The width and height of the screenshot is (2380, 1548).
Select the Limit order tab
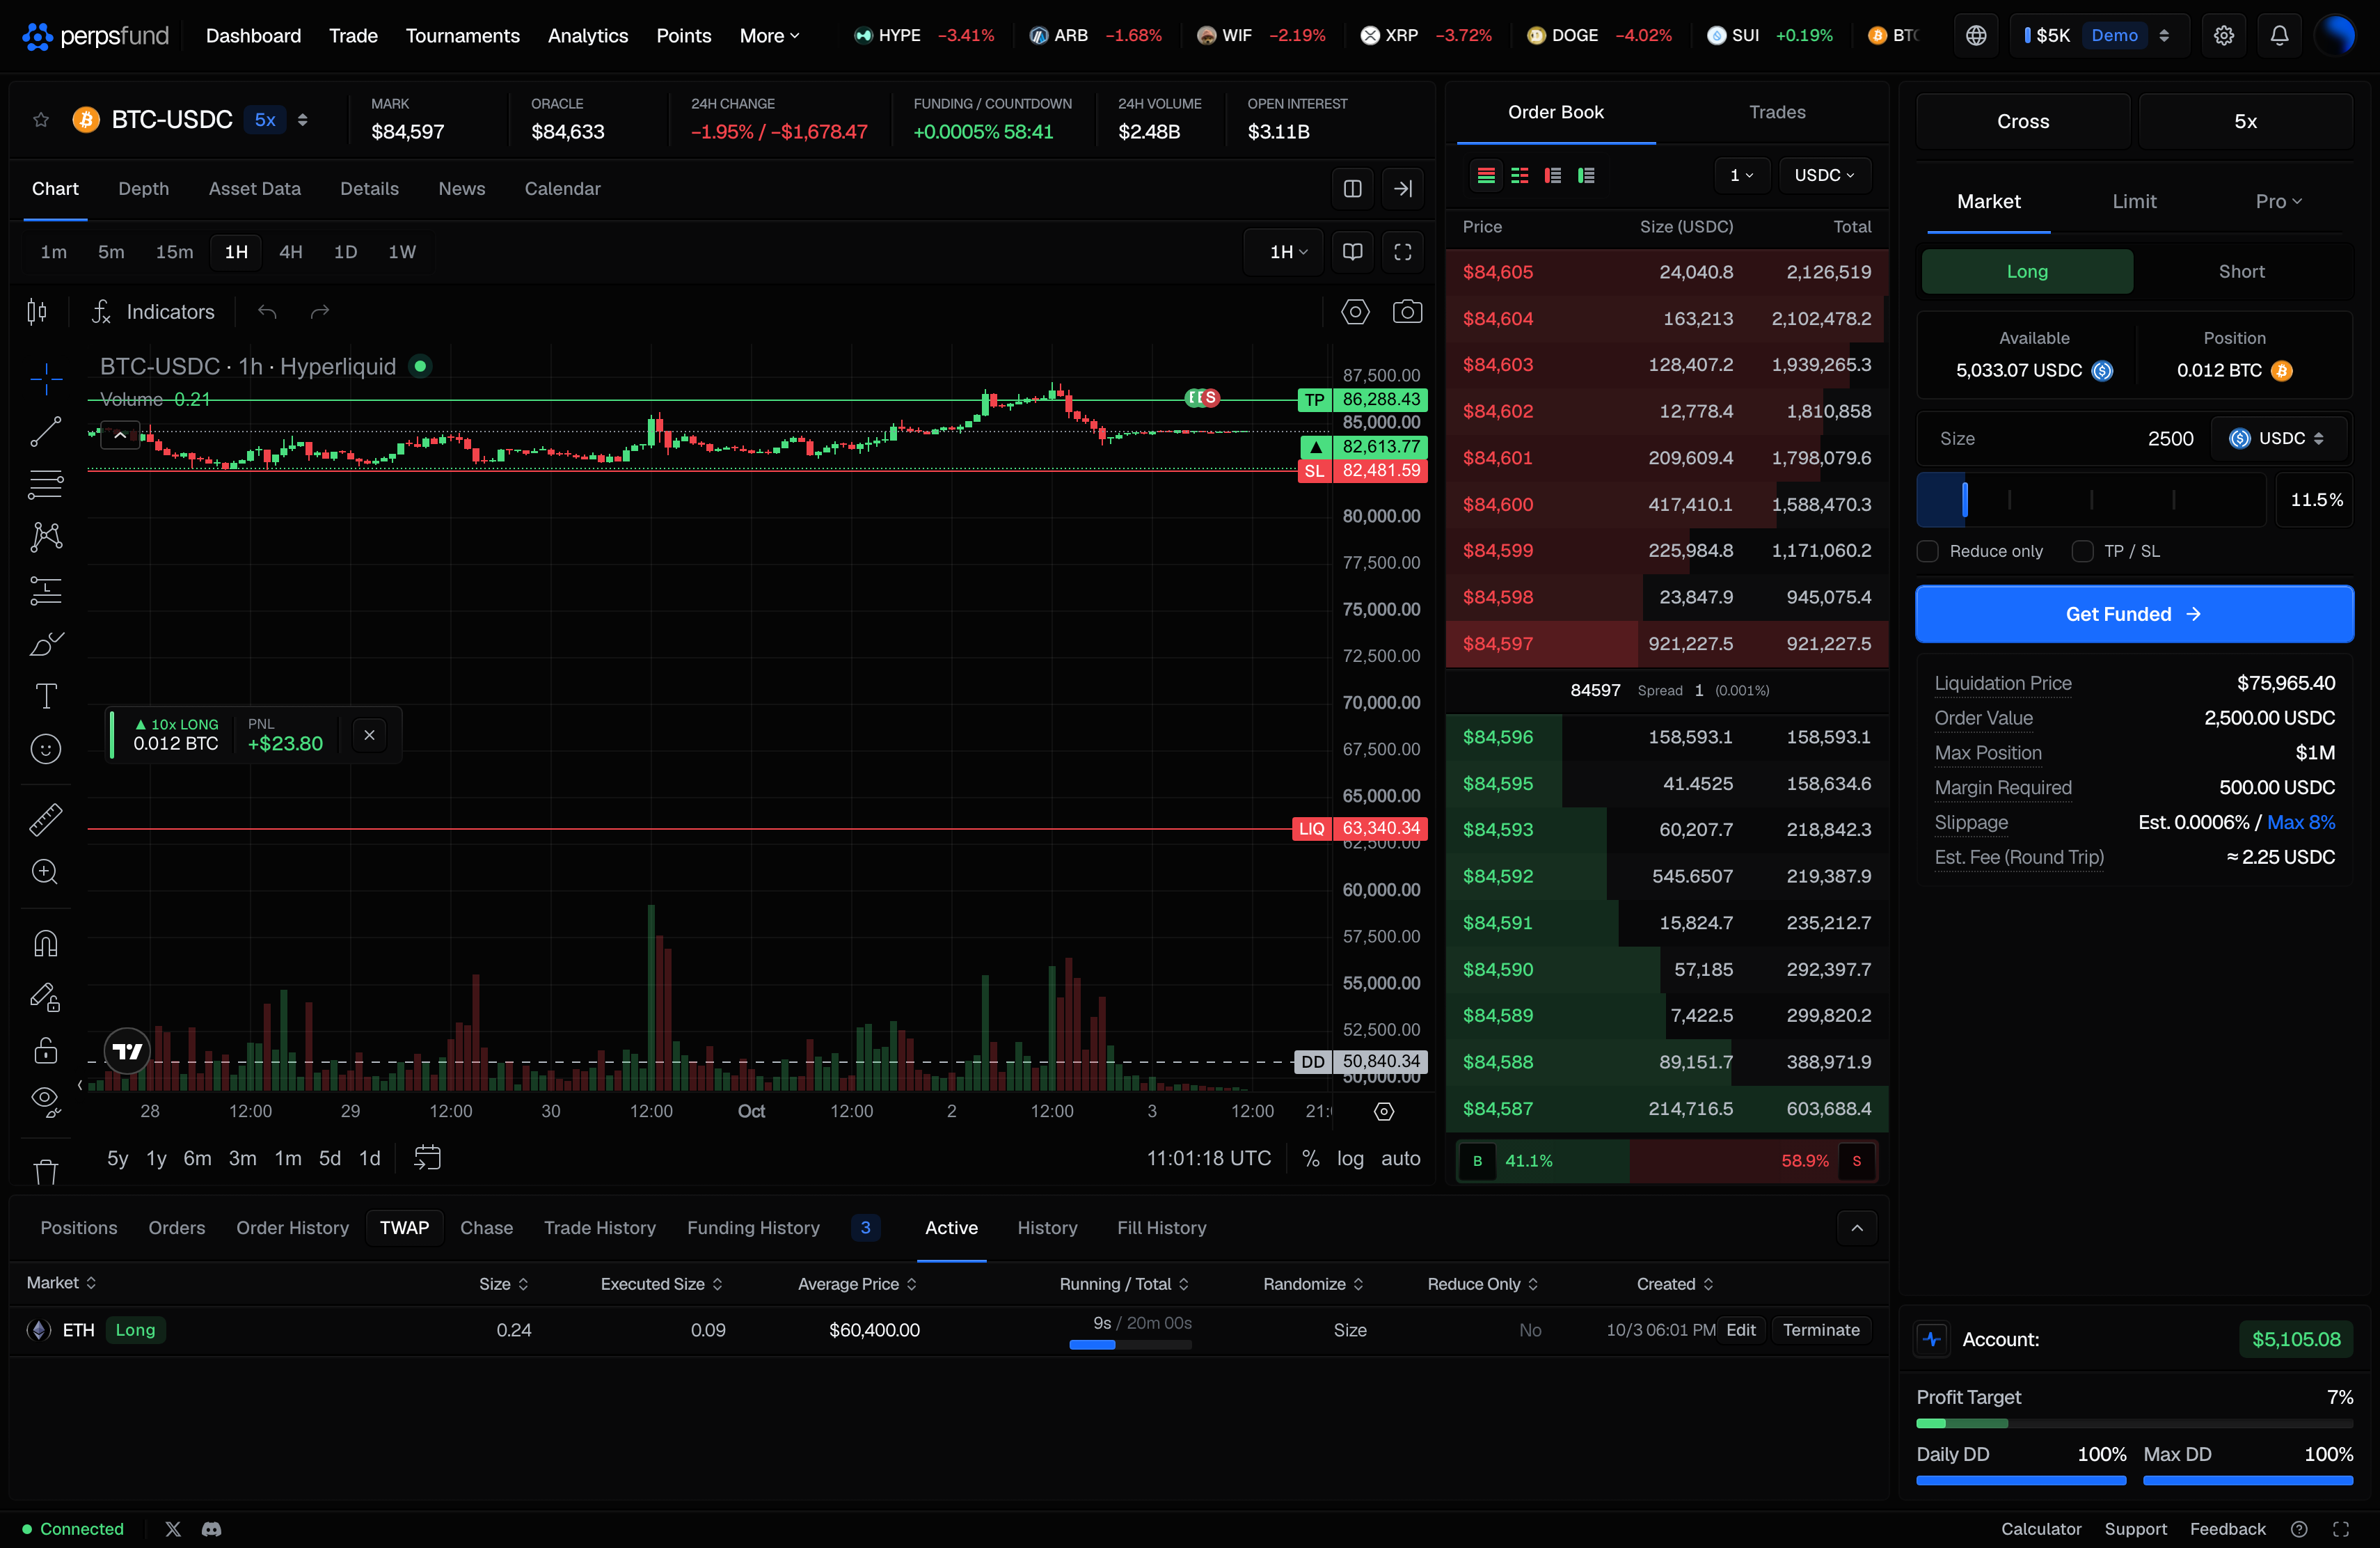[2134, 201]
